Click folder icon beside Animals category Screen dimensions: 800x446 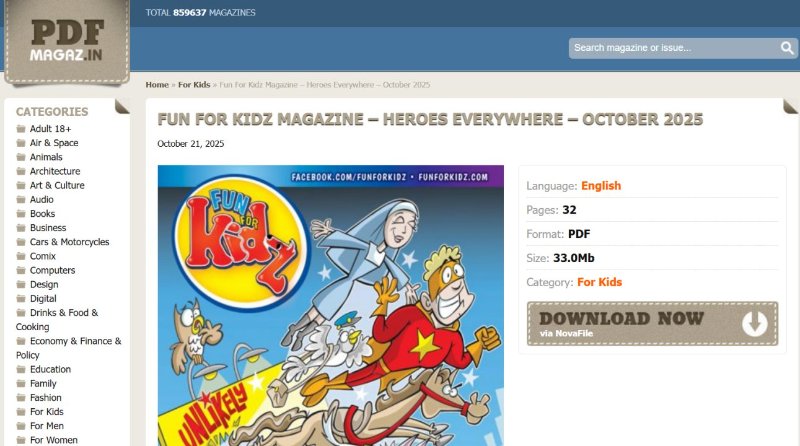[21, 157]
